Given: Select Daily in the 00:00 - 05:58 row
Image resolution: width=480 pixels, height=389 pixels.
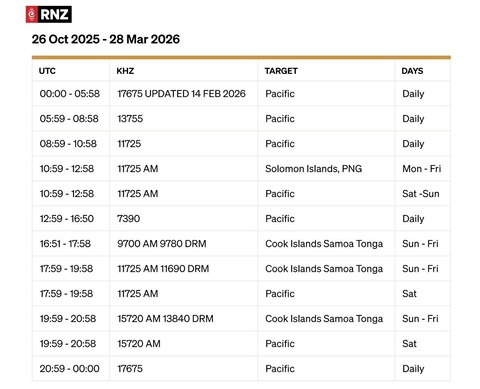Looking at the screenshot, I should tap(413, 94).
